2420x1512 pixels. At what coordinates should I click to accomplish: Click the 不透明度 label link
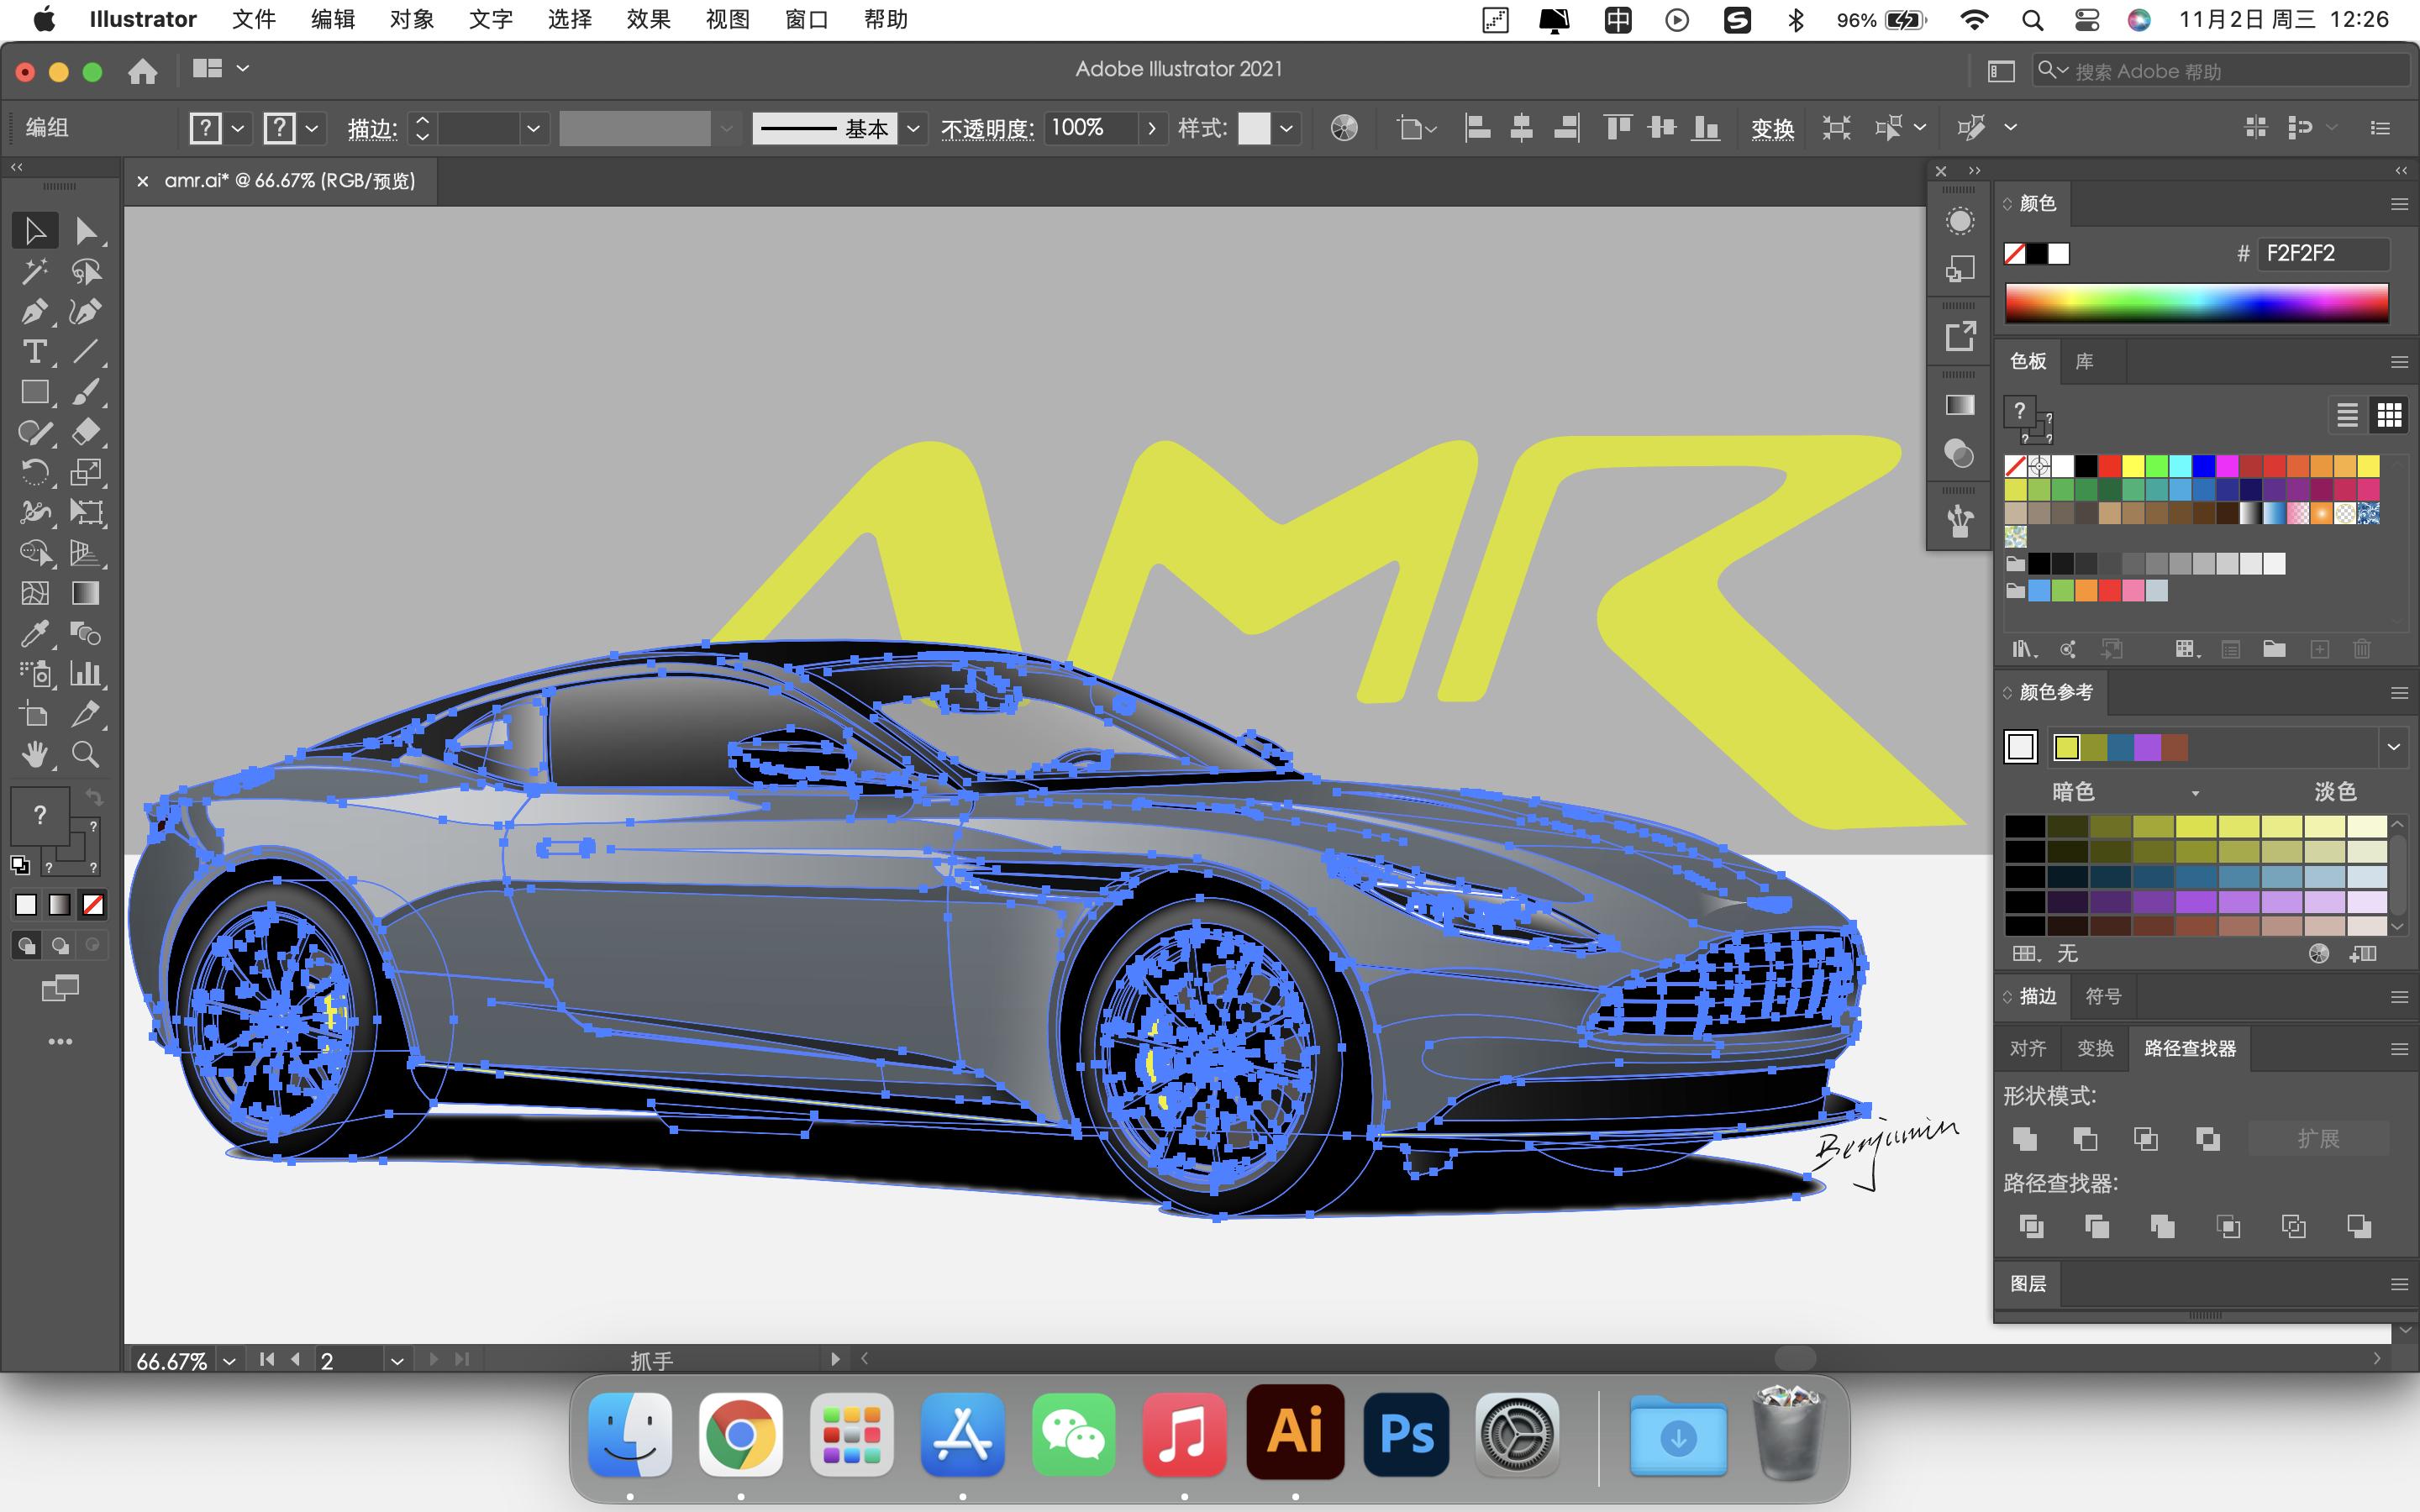986,128
